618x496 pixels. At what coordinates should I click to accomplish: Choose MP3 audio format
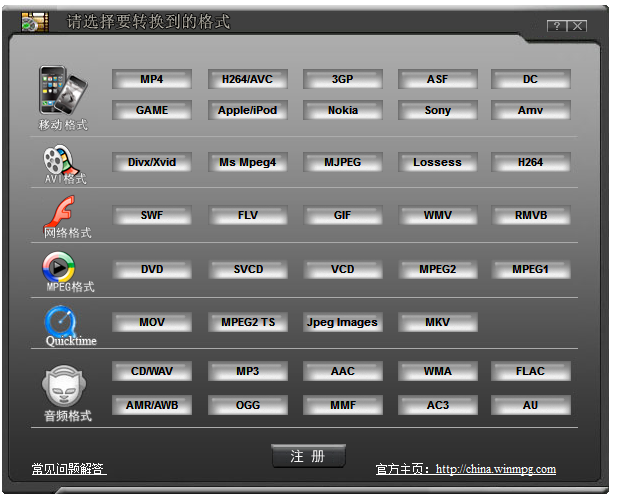pos(248,371)
